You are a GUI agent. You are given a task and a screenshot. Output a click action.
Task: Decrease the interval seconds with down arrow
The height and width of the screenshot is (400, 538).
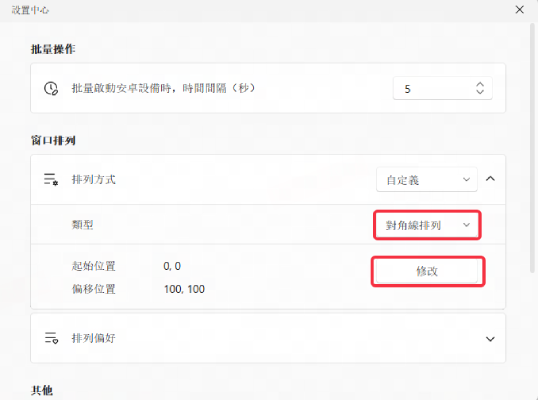coord(480,92)
